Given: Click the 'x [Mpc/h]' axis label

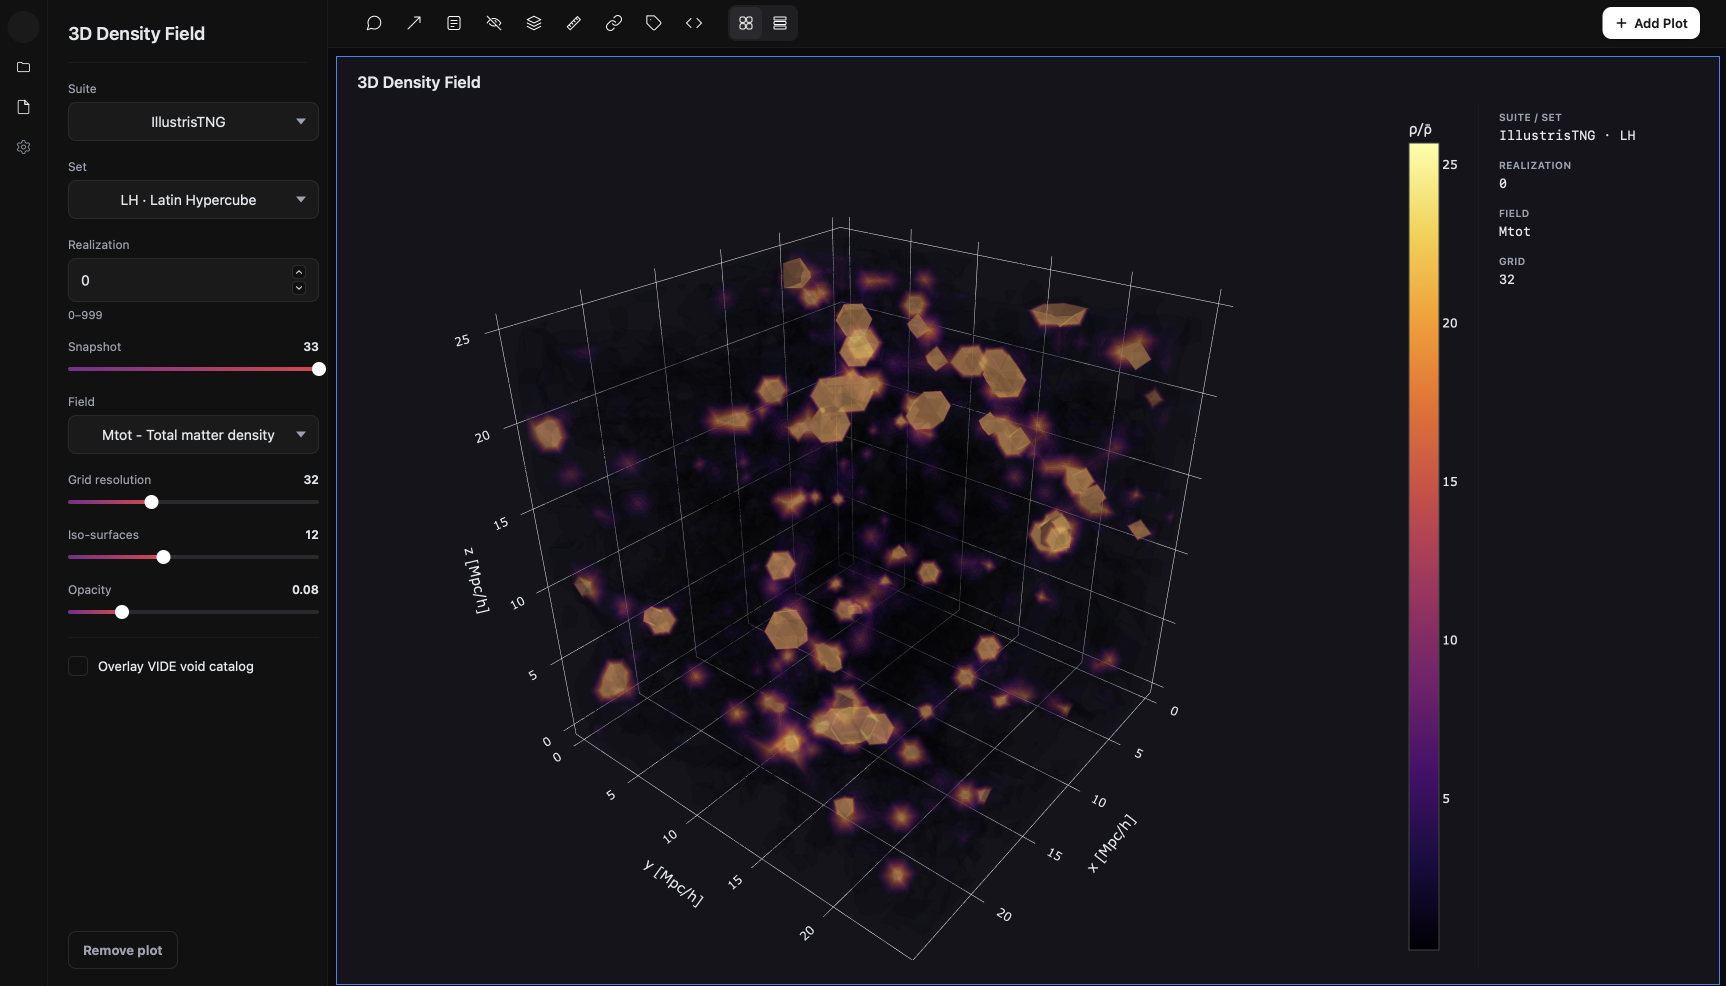Looking at the screenshot, I should (x=1112, y=843).
